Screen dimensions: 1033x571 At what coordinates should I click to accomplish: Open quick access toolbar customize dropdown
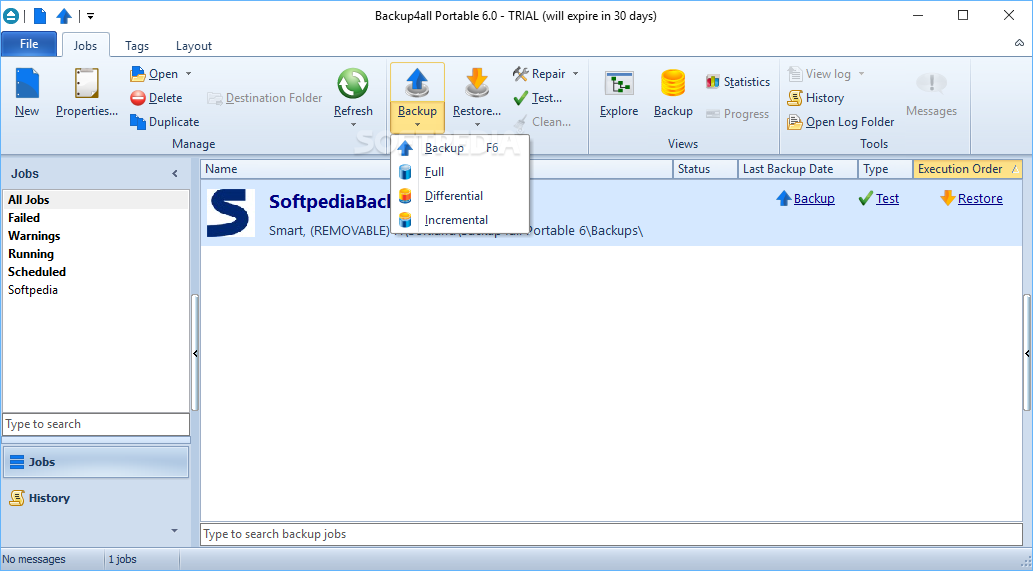tap(90, 16)
